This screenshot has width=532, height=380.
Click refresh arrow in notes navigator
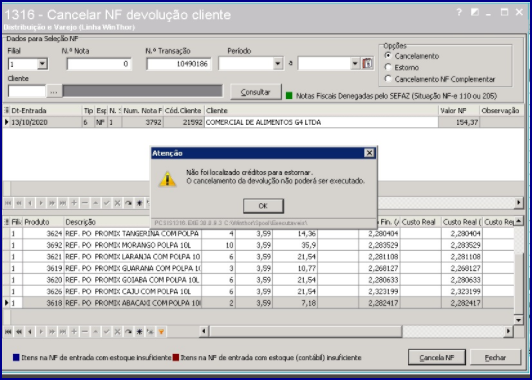click(128, 203)
